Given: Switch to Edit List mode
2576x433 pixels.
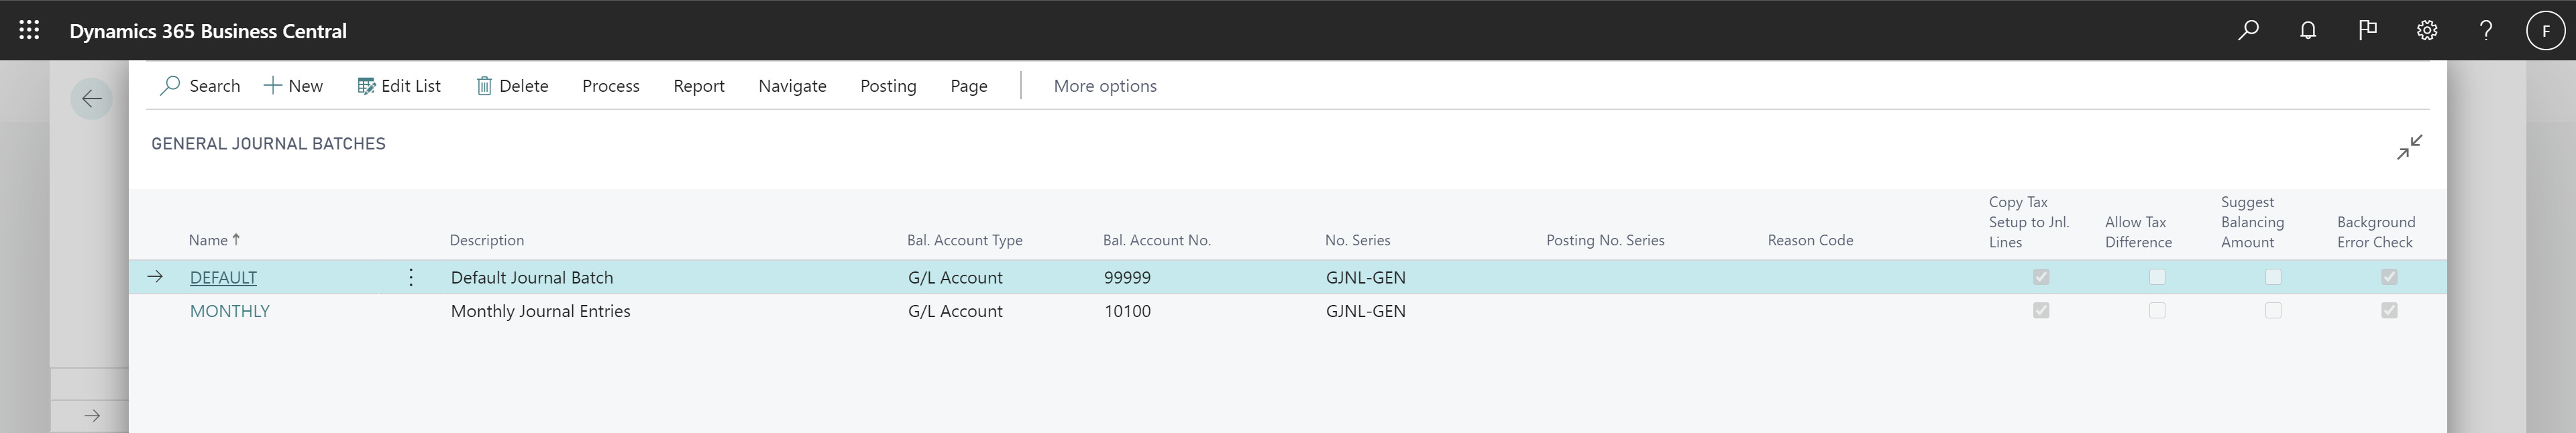Looking at the screenshot, I should (x=399, y=86).
